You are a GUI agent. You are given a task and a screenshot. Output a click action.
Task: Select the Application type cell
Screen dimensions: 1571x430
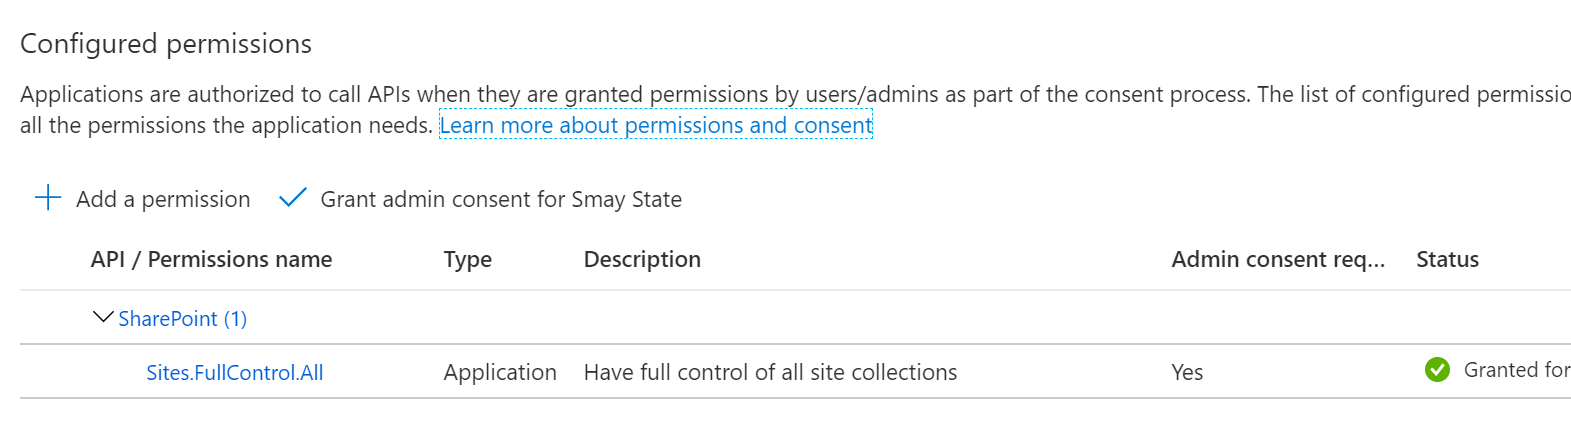[500, 372]
